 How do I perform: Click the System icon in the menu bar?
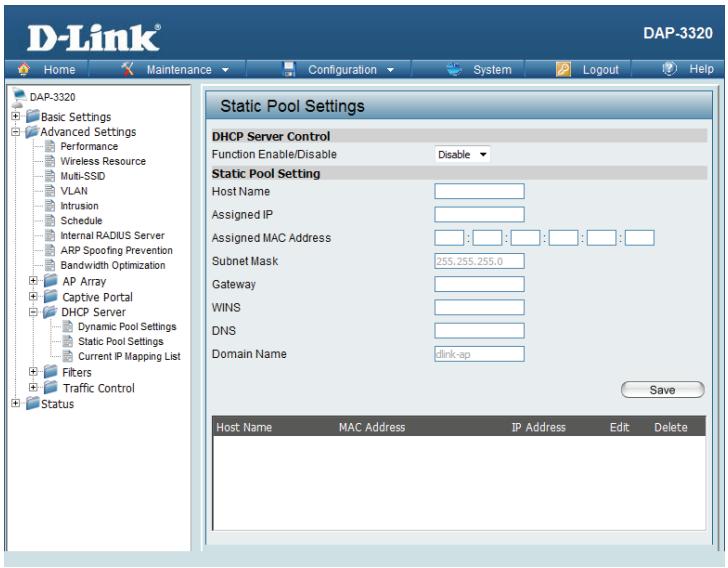click(x=454, y=69)
